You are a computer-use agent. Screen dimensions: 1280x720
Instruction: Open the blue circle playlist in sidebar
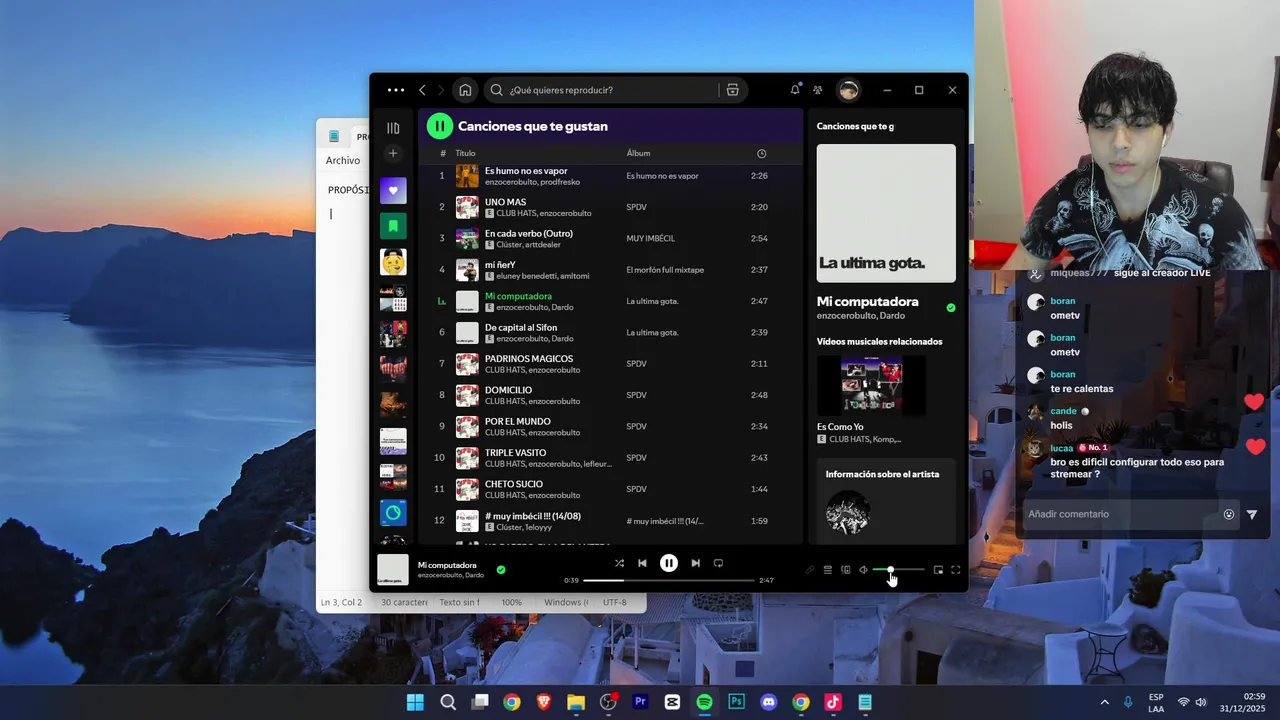(x=393, y=513)
